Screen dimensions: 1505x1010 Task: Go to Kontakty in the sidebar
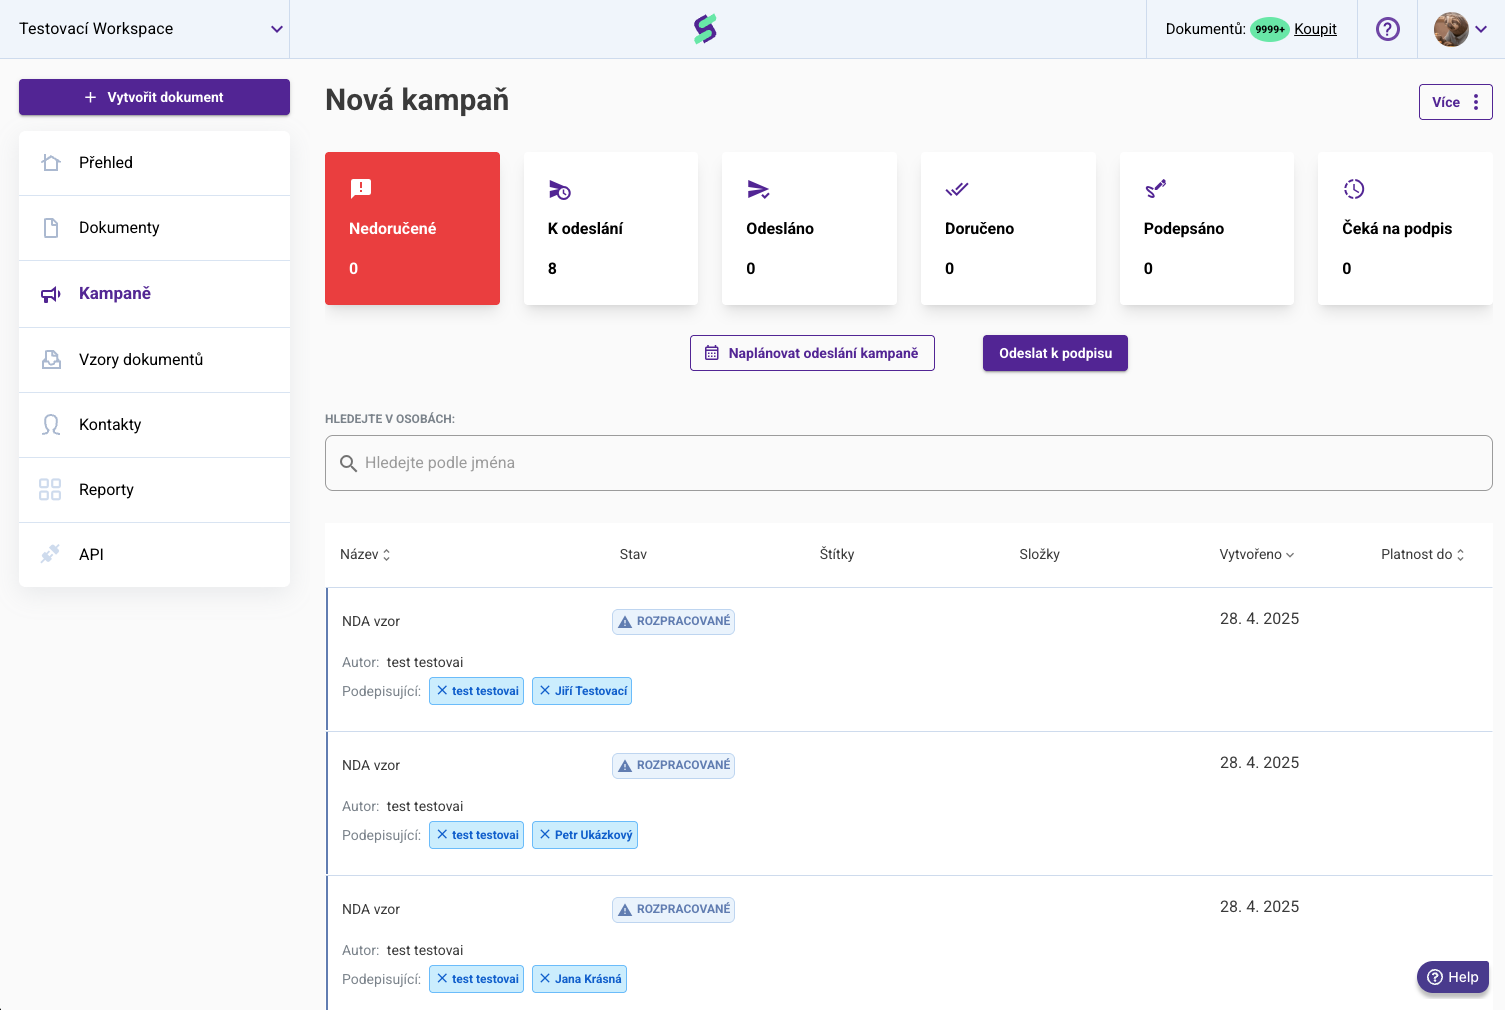click(110, 425)
